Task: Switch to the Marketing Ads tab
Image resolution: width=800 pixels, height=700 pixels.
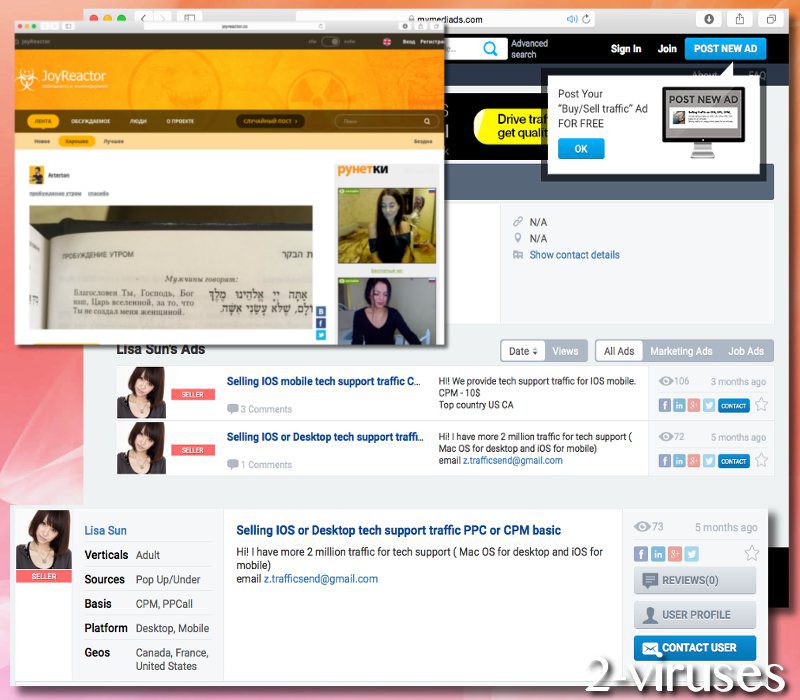Action: pos(681,351)
